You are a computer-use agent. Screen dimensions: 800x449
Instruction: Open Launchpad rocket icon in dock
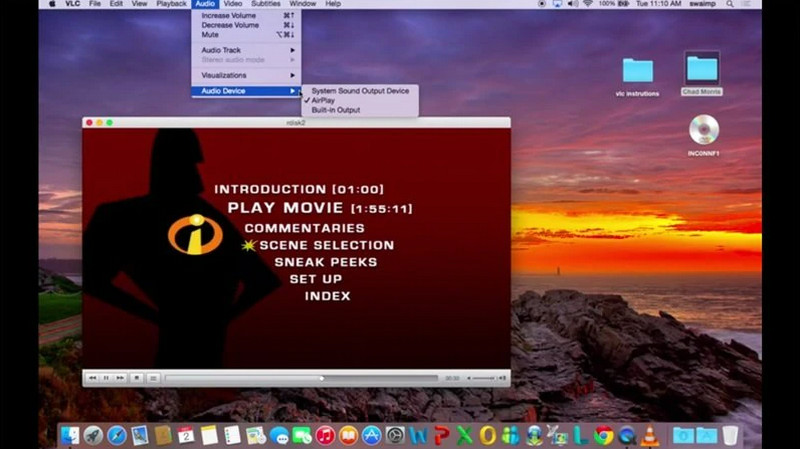pyautogui.click(x=93, y=436)
